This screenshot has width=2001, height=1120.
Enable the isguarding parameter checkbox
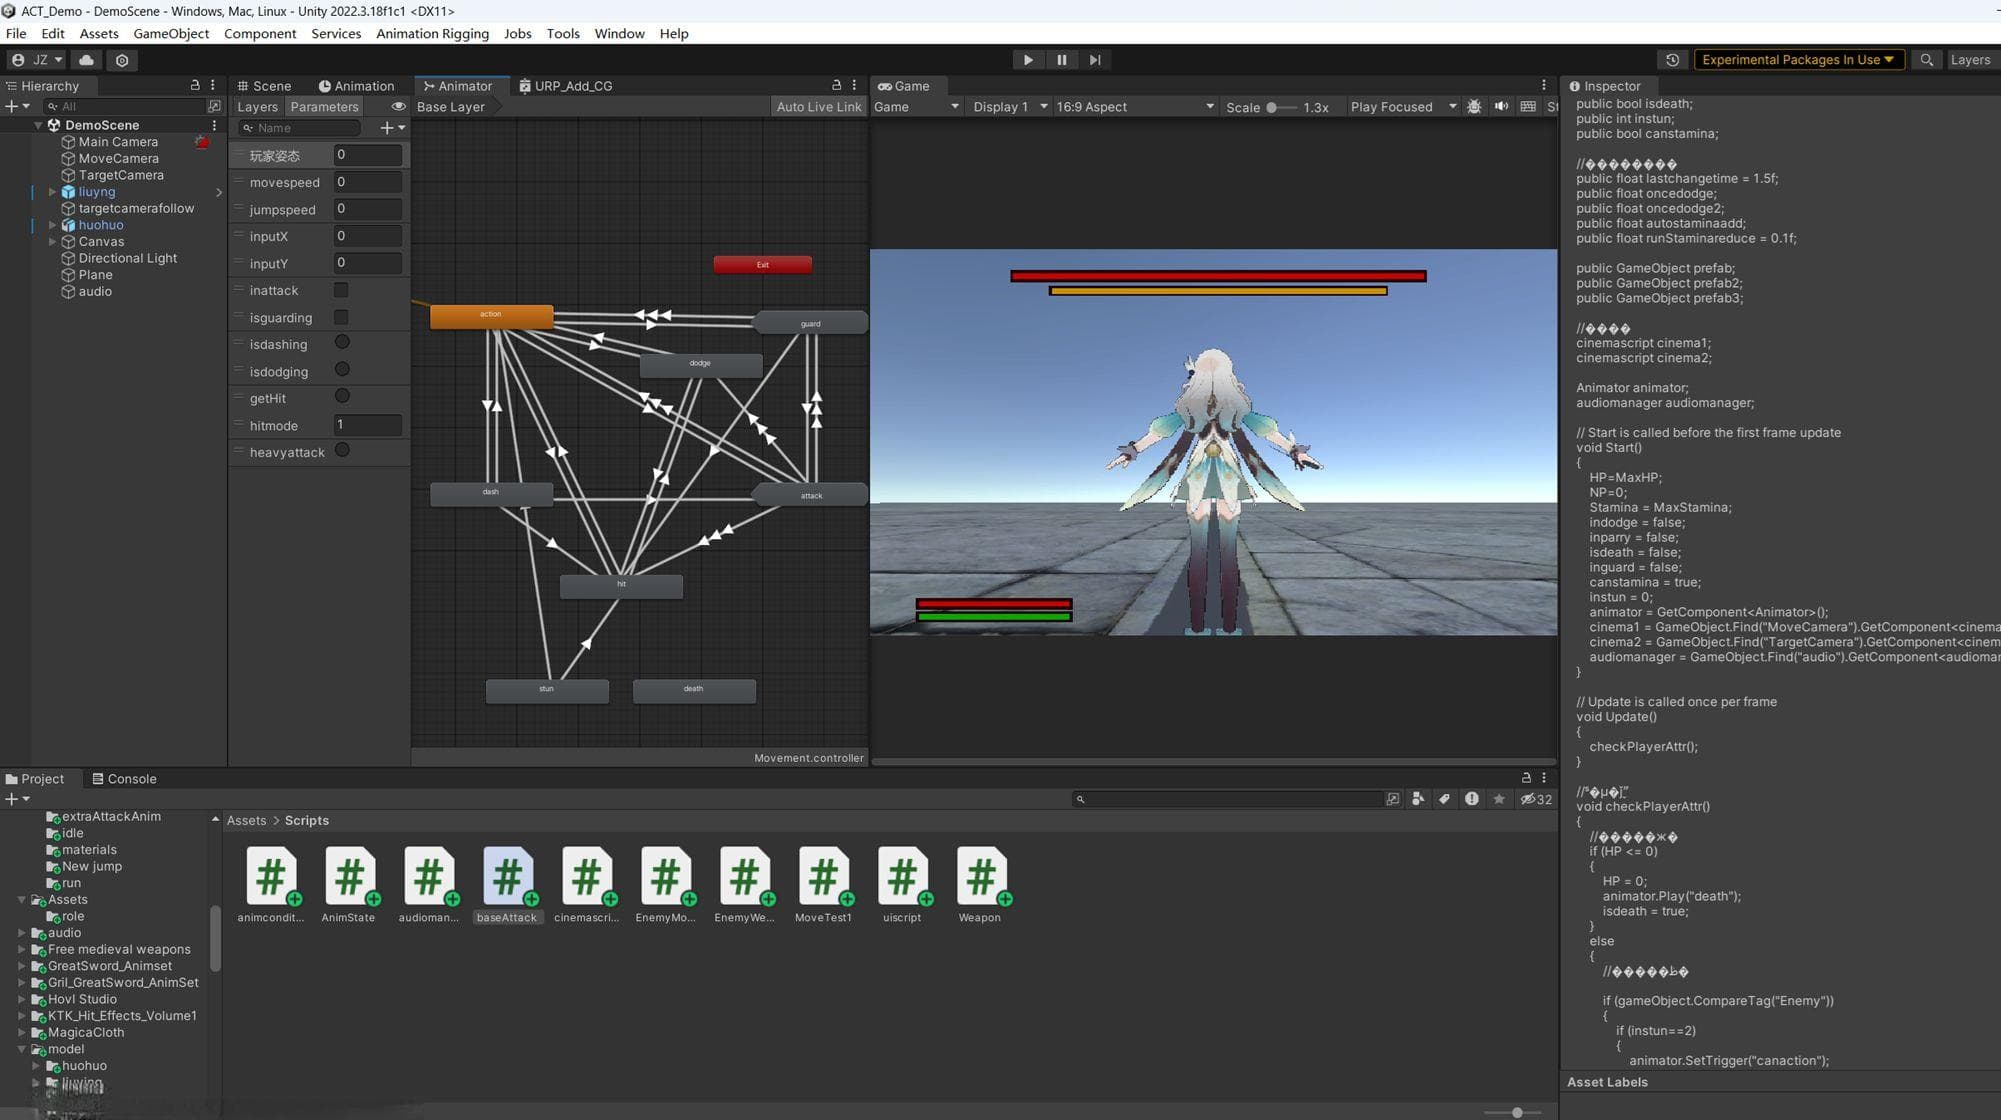coord(341,317)
